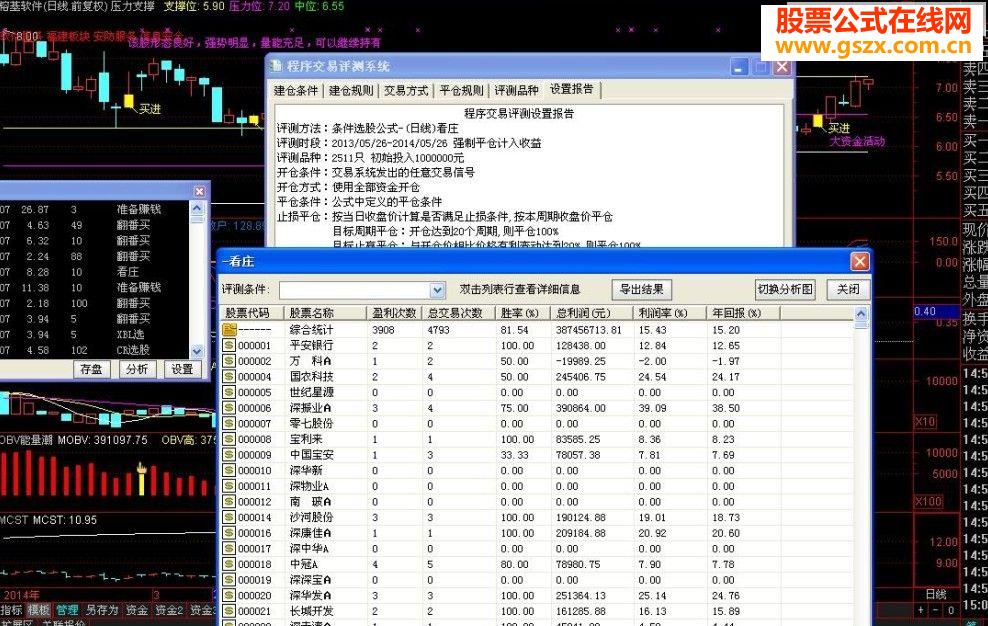
Task: Switch to the 交易方式 tab
Action: pos(406,91)
